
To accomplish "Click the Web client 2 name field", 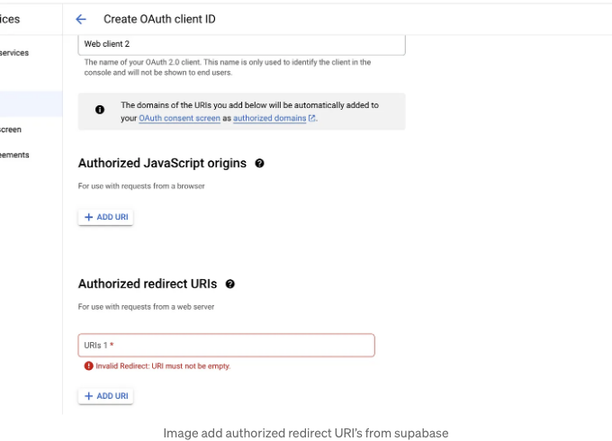I will (x=242, y=44).
